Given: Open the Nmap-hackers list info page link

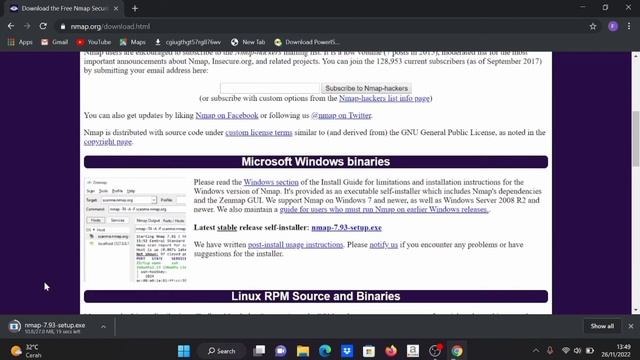Looking at the screenshot, I should coord(384,98).
